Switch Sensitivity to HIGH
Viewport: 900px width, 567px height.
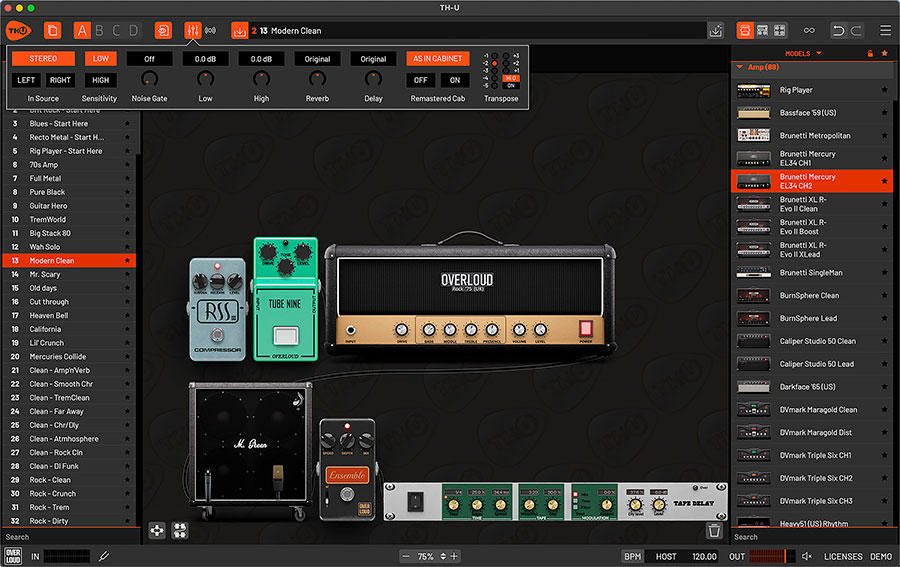(x=100, y=80)
